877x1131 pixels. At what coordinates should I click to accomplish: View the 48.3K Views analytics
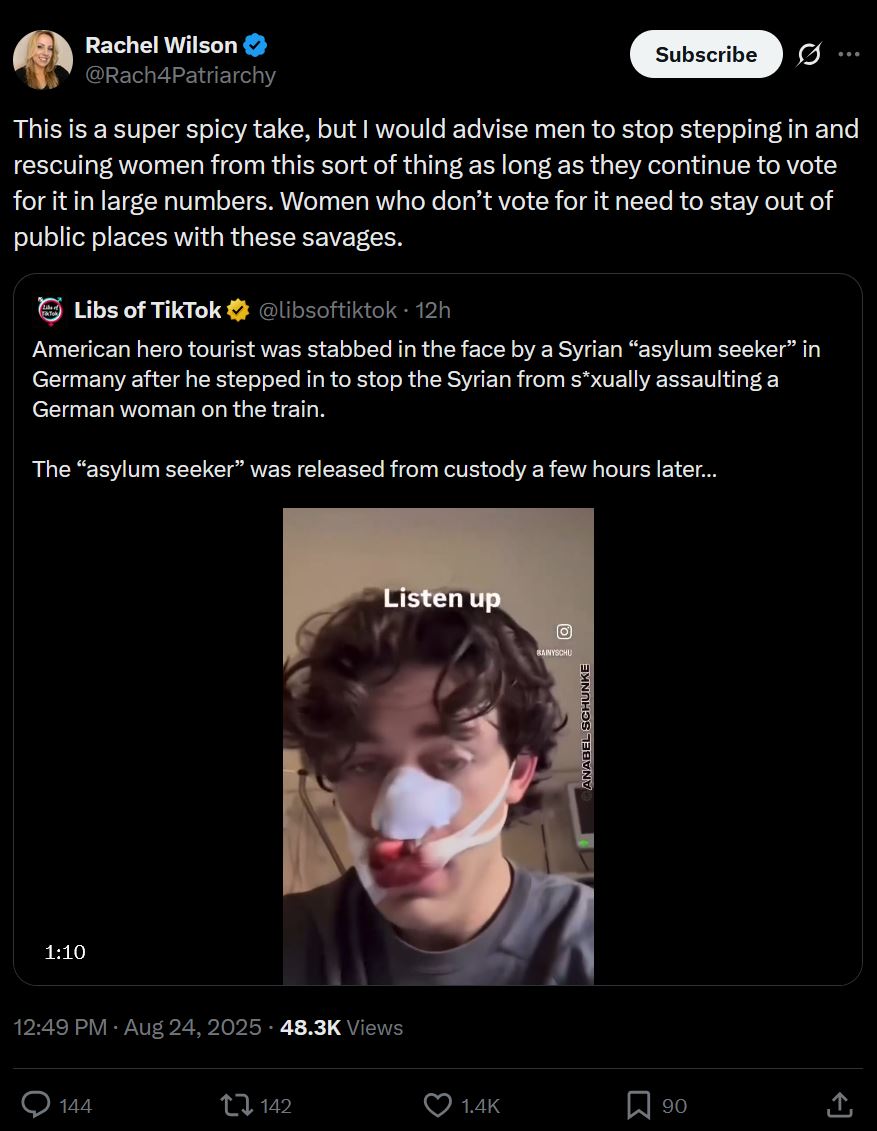pos(342,1027)
